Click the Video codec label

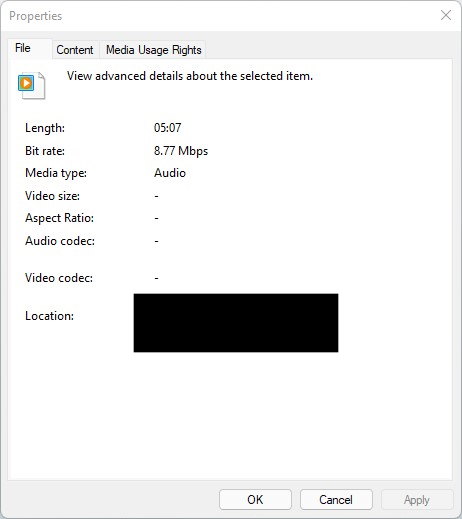tap(59, 278)
